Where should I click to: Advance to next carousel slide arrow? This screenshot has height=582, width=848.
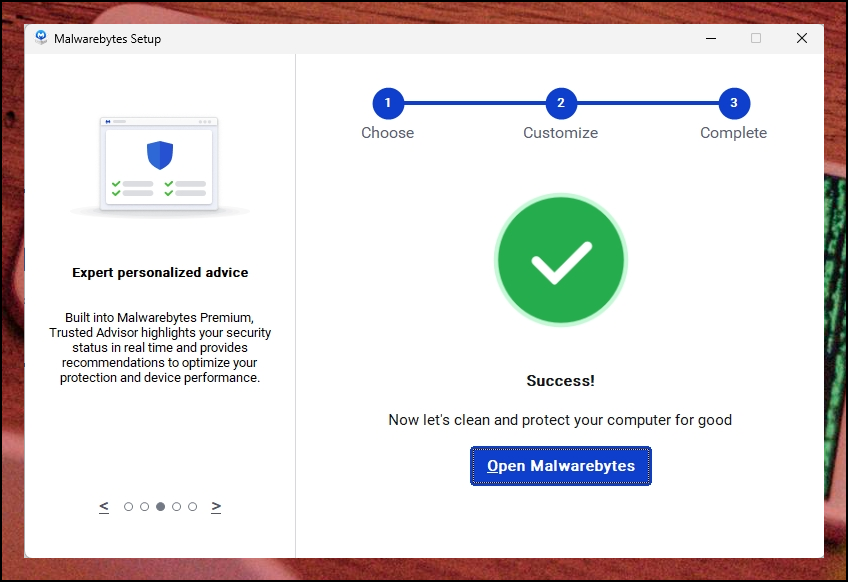tap(216, 507)
